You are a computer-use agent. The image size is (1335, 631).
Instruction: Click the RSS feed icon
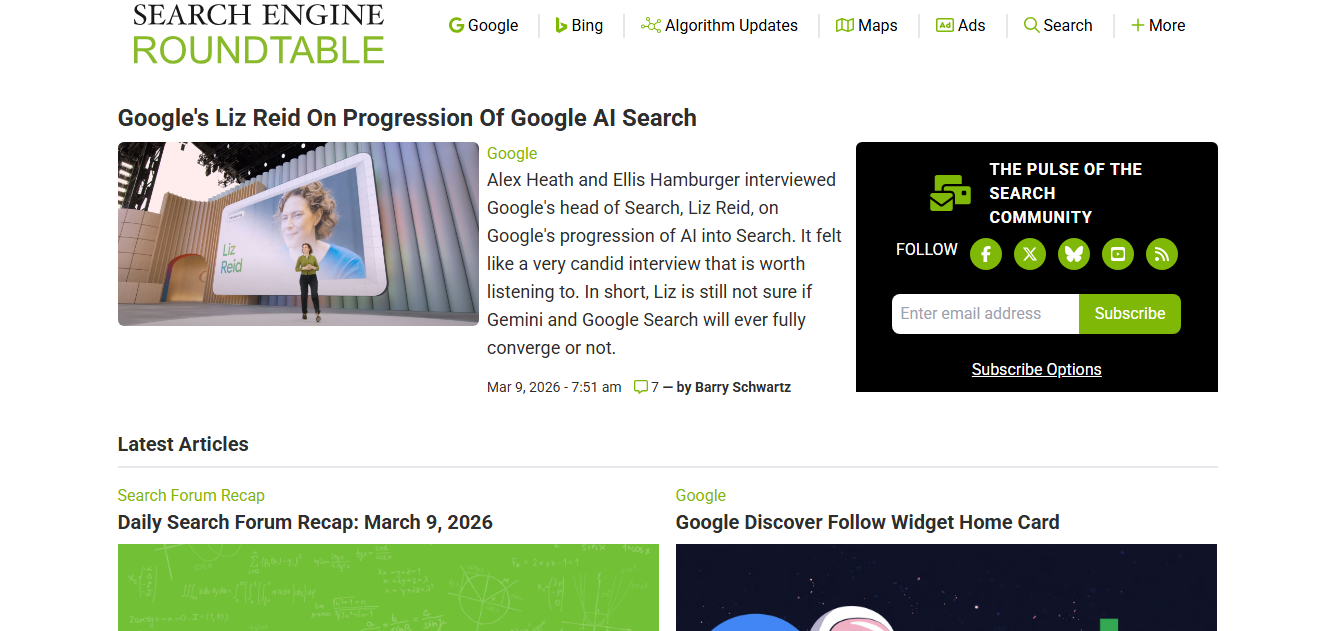(1161, 254)
